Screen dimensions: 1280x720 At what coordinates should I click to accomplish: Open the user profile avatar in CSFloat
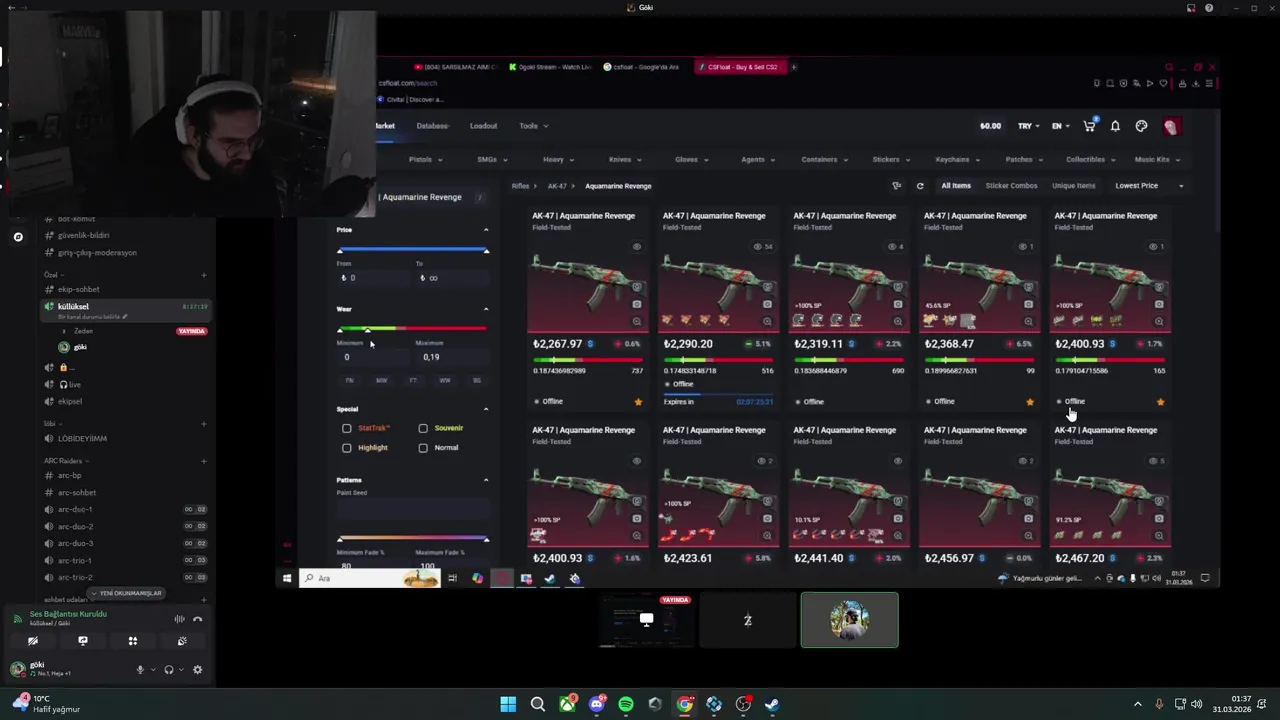pos(1171,126)
